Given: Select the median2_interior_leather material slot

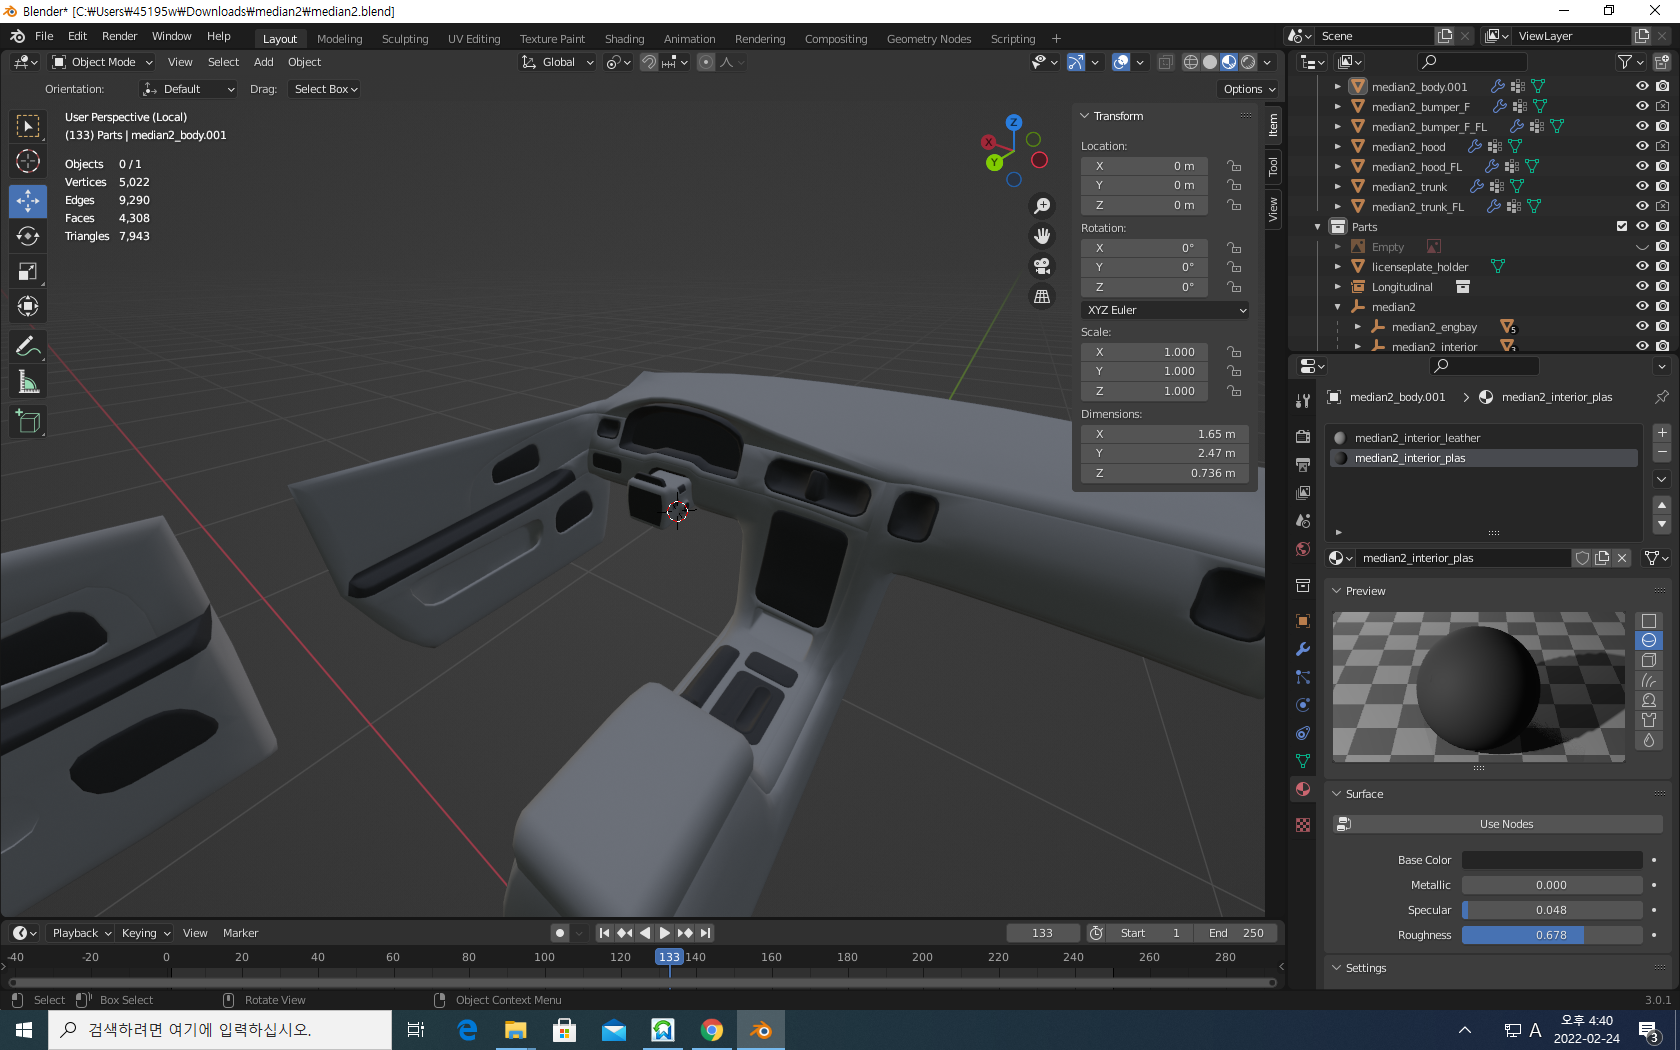Looking at the screenshot, I should 1416,438.
